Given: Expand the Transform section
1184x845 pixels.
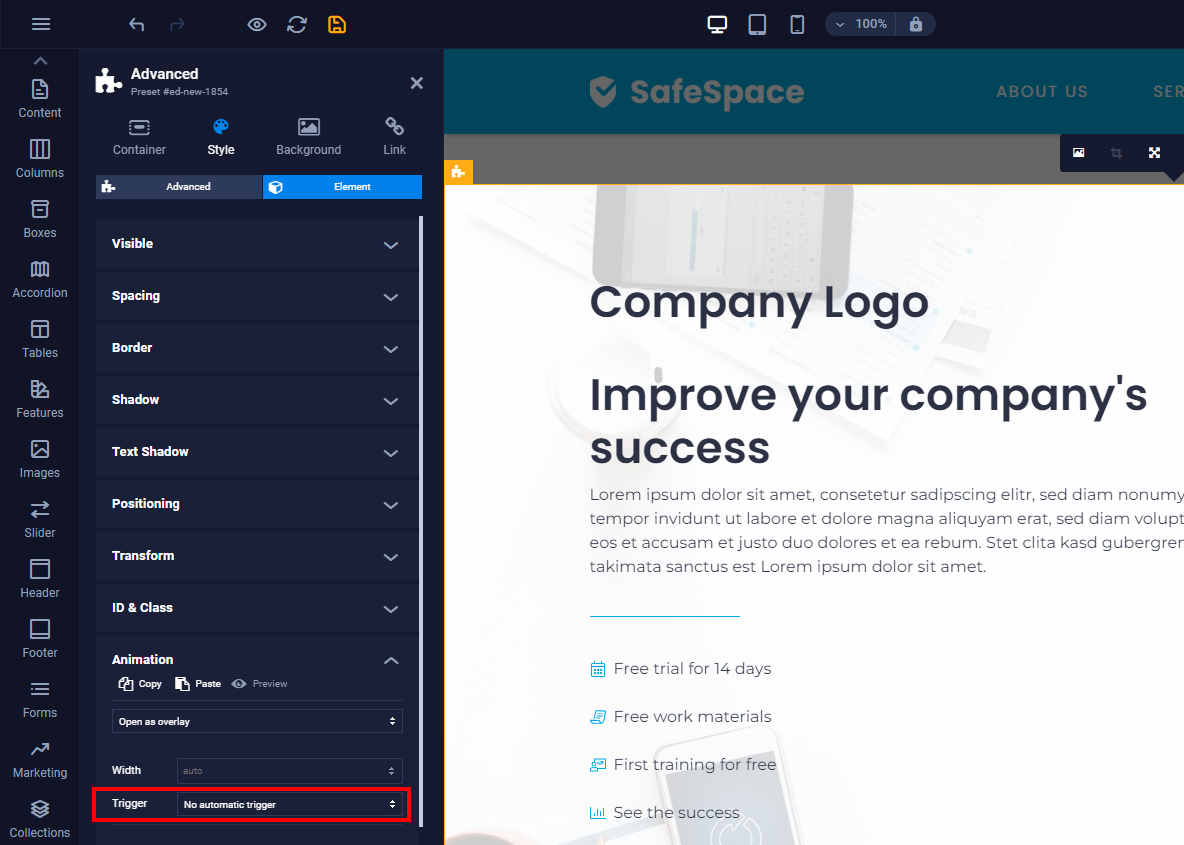Looking at the screenshot, I should click(x=257, y=557).
